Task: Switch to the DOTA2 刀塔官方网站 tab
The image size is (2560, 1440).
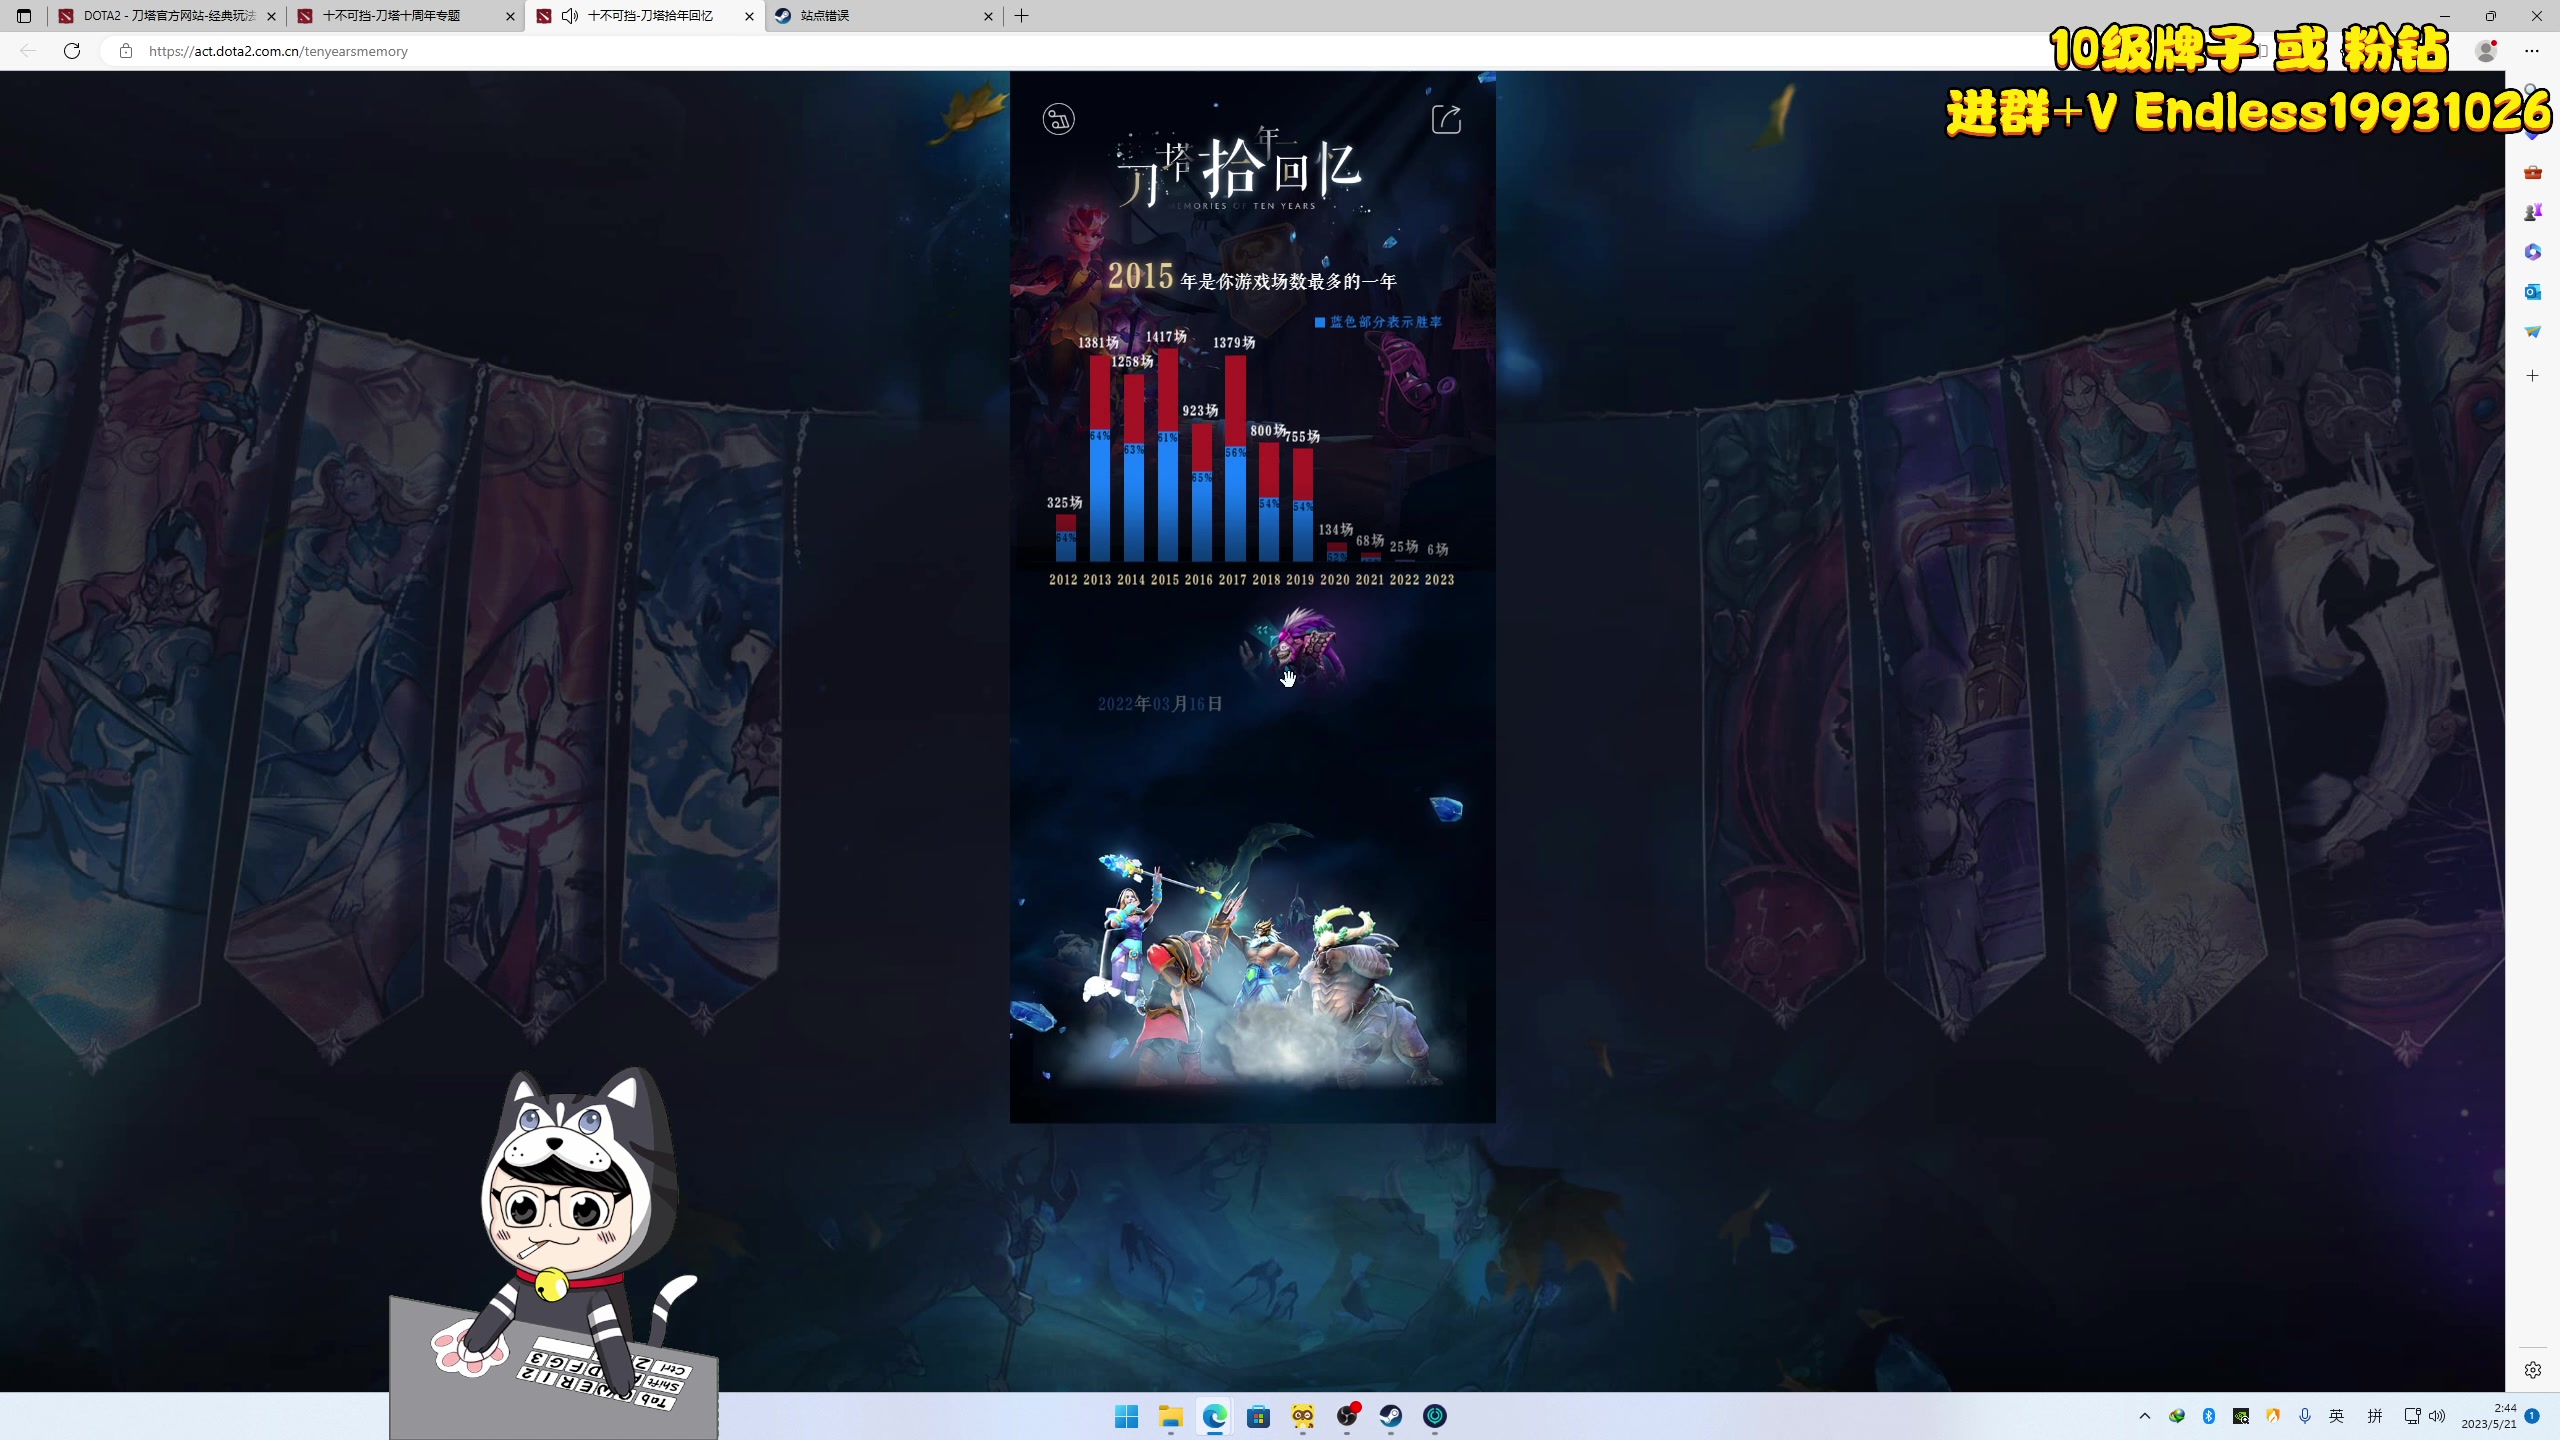Action: point(166,16)
